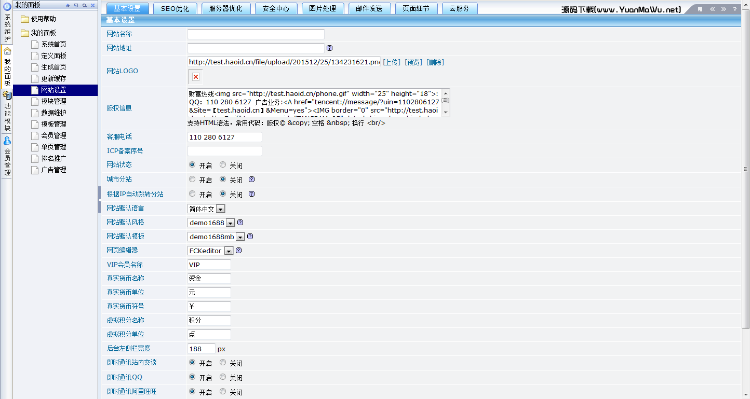Screen dimensions: 750x399
Task: Select 开启 for IP auto-redirect to substation
Action: [x=192, y=194]
